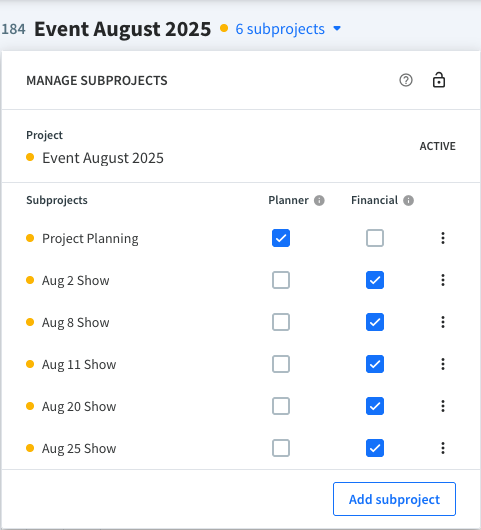Click the Financial info icon
This screenshot has width=481, height=530.
tap(408, 200)
